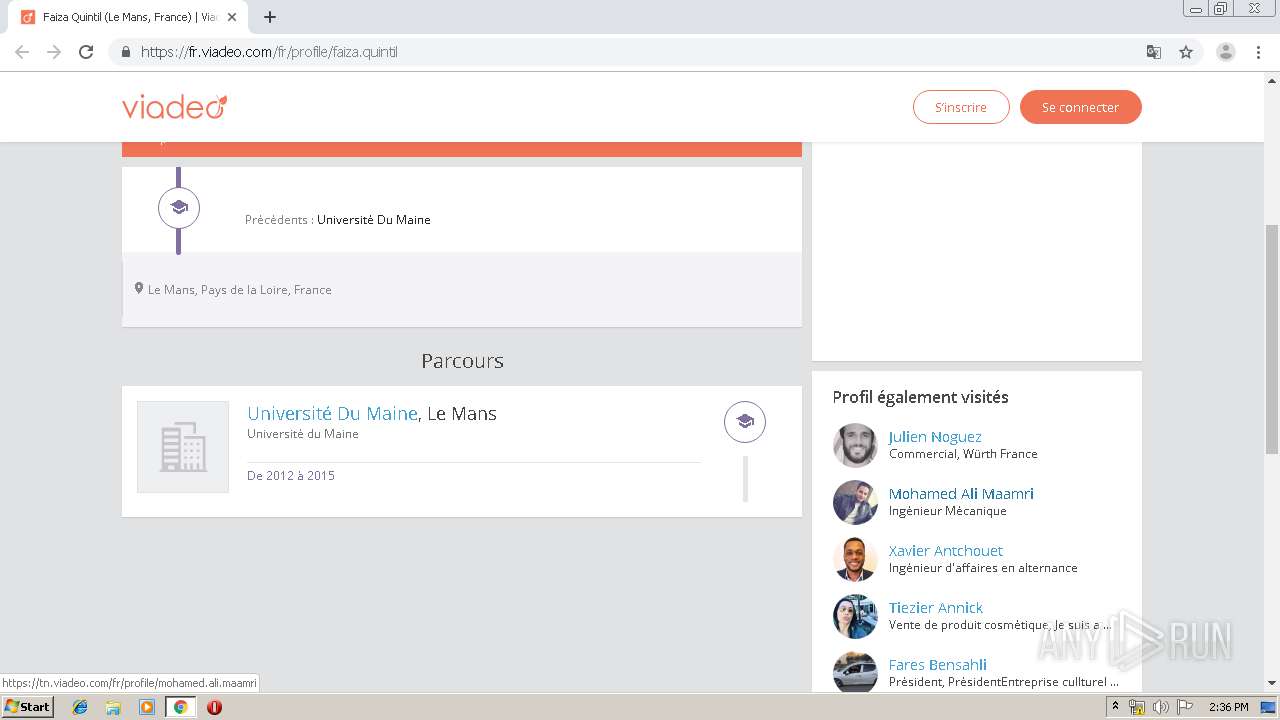Viewport: 1280px width, 720px height.
Task: Go forward in browser history
Action: (x=54, y=52)
